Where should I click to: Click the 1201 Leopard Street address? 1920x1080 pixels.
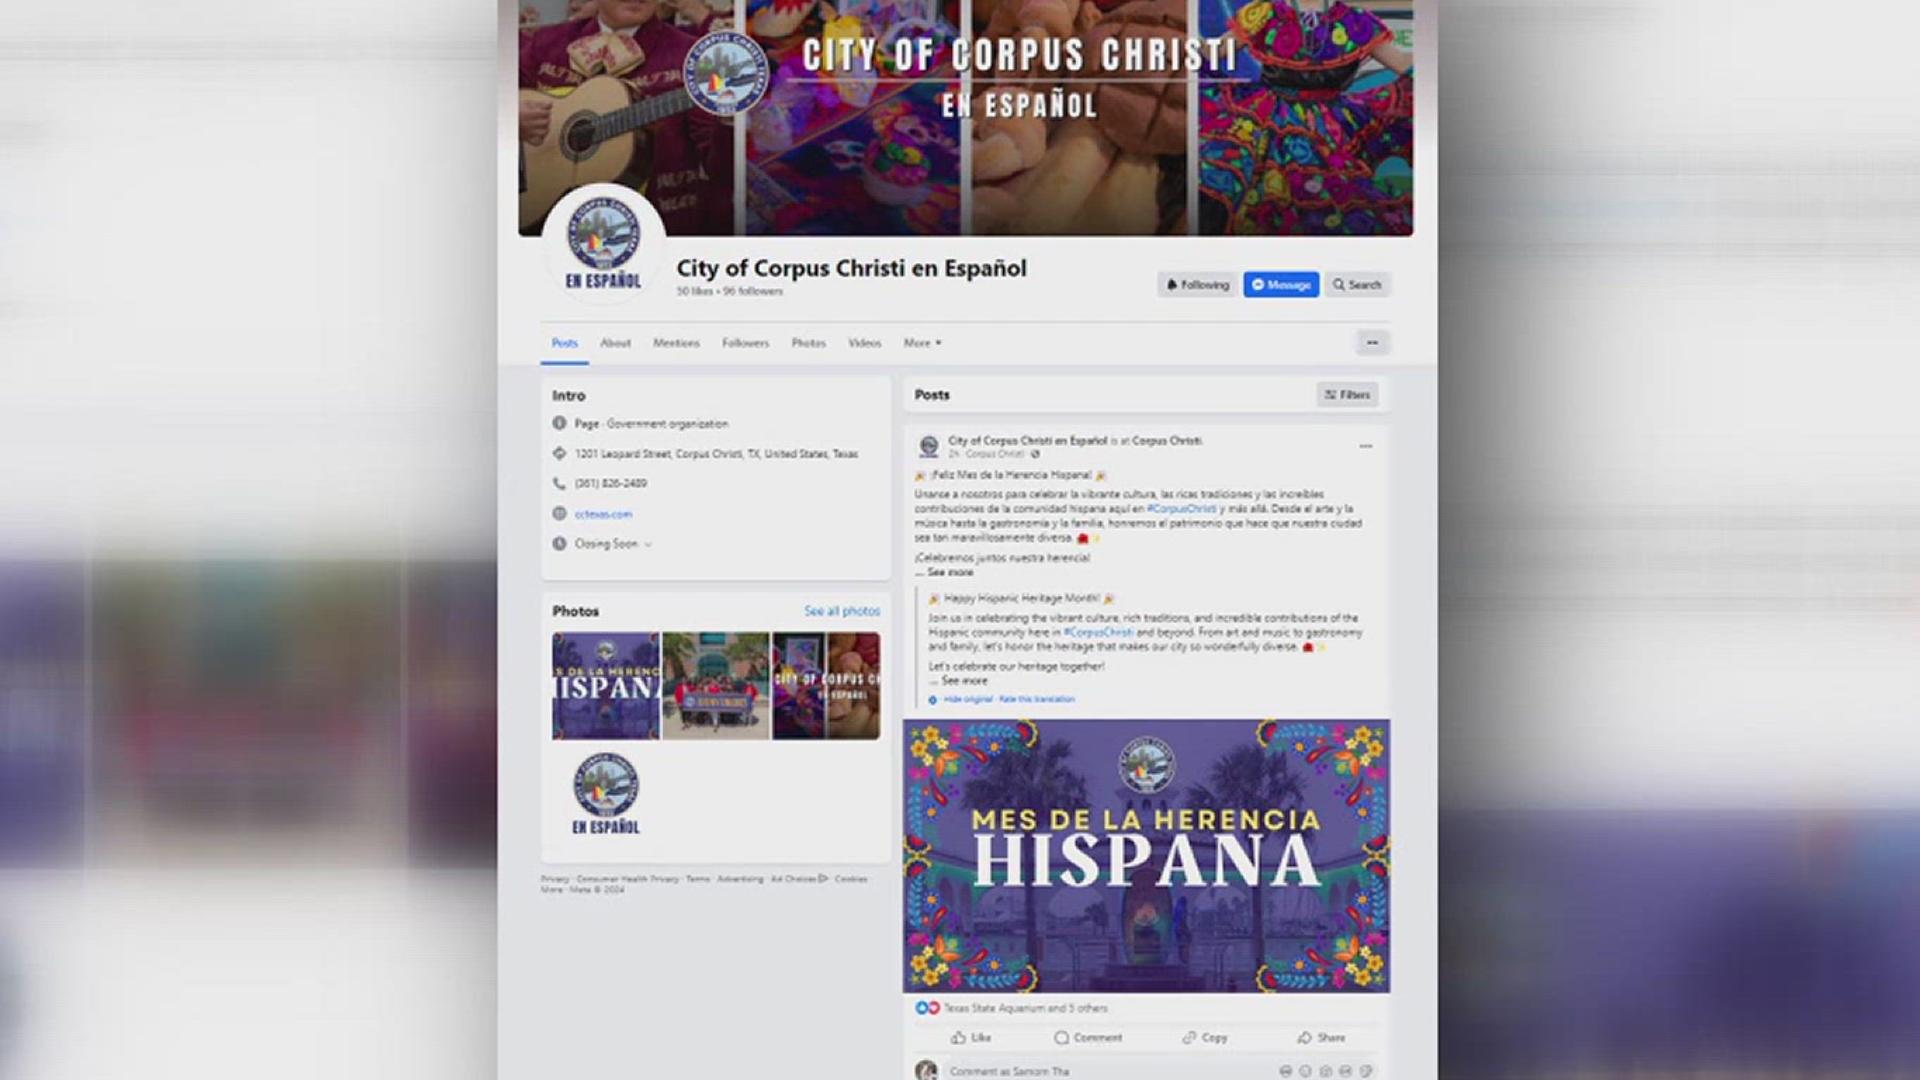pyautogui.click(x=716, y=454)
